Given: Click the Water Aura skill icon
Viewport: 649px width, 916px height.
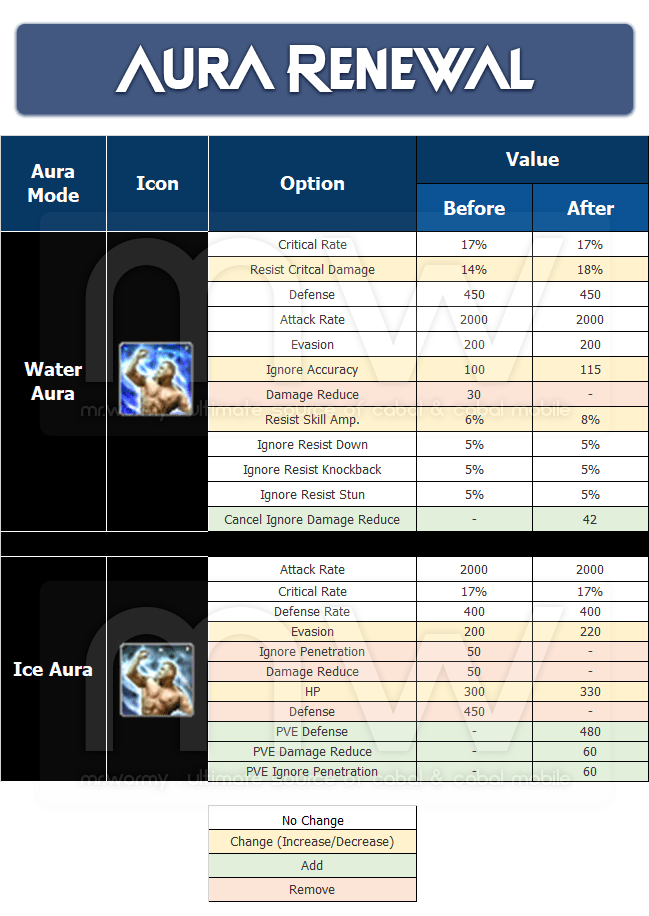Looking at the screenshot, I should [157, 379].
